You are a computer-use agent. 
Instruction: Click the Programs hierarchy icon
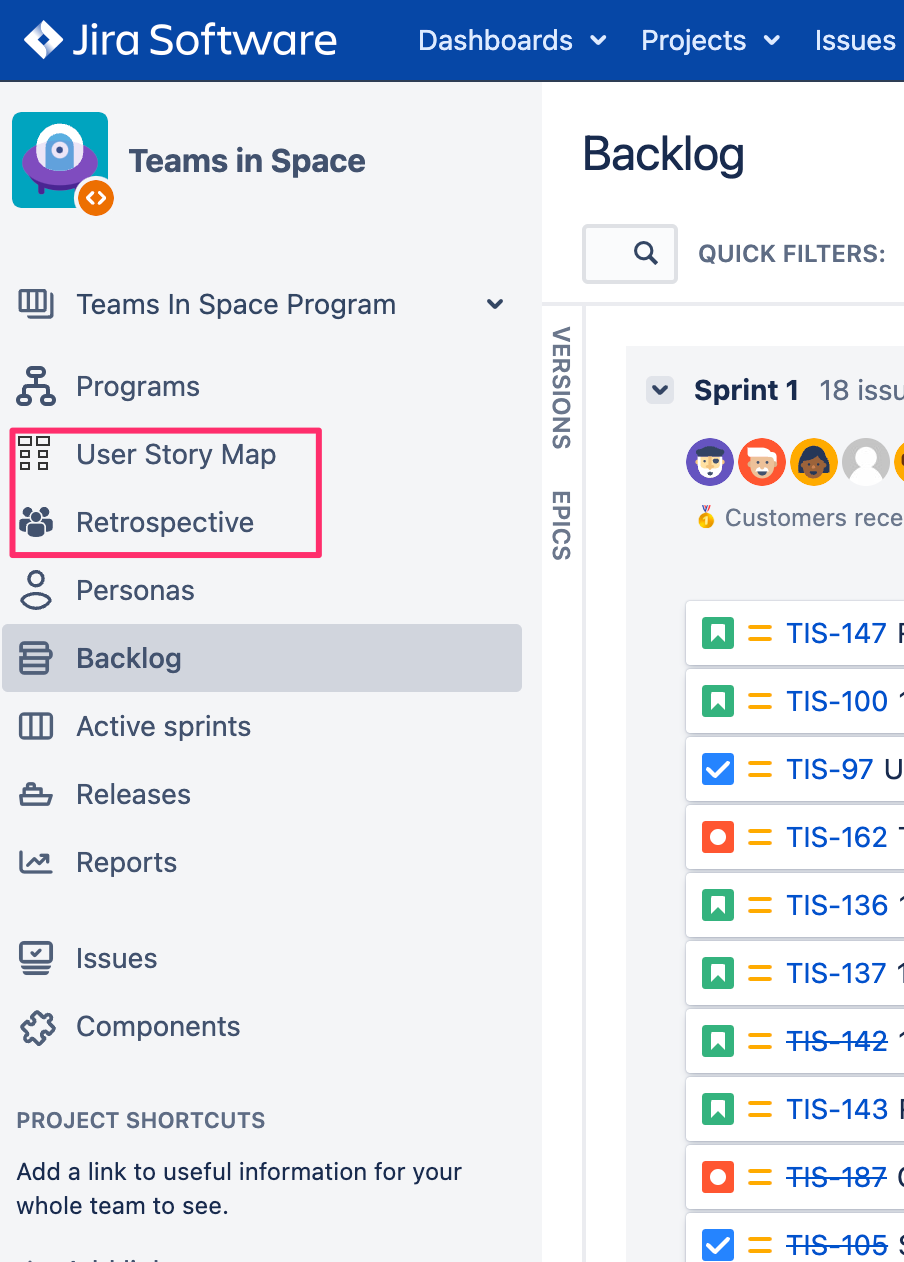point(36,387)
